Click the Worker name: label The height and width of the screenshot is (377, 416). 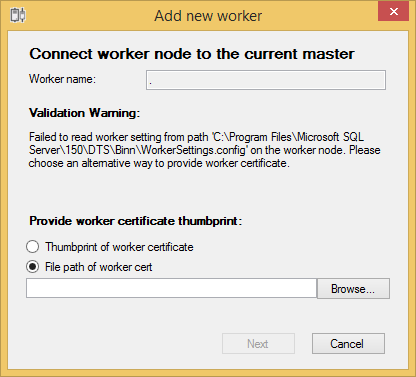tap(62, 79)
